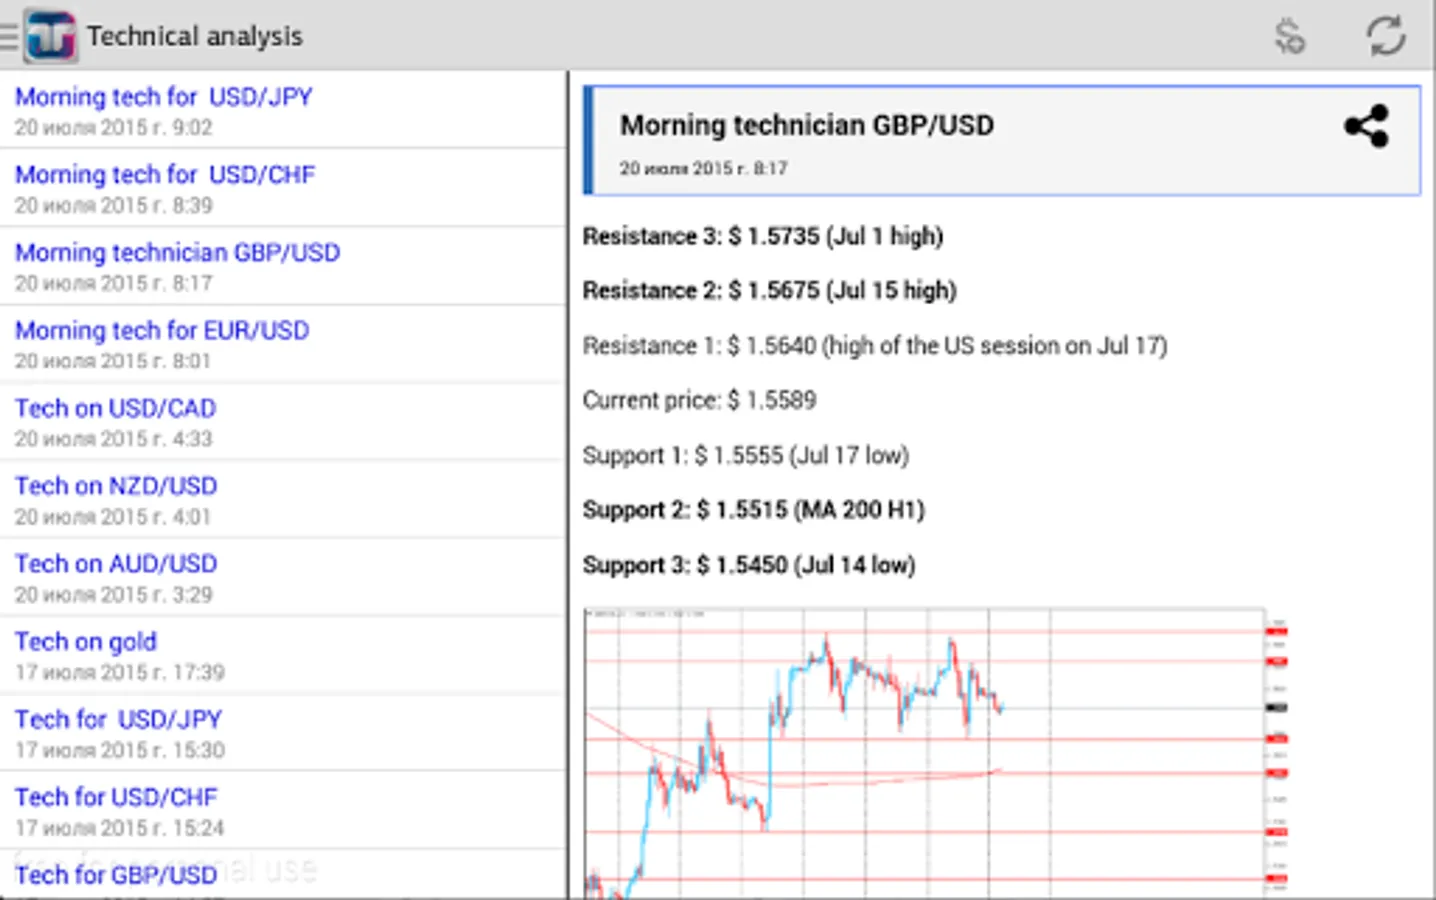The height and width of the screenshot is (900, 1436).
Task: Open the hamburger navigation menu
Action: click(9, 36)
